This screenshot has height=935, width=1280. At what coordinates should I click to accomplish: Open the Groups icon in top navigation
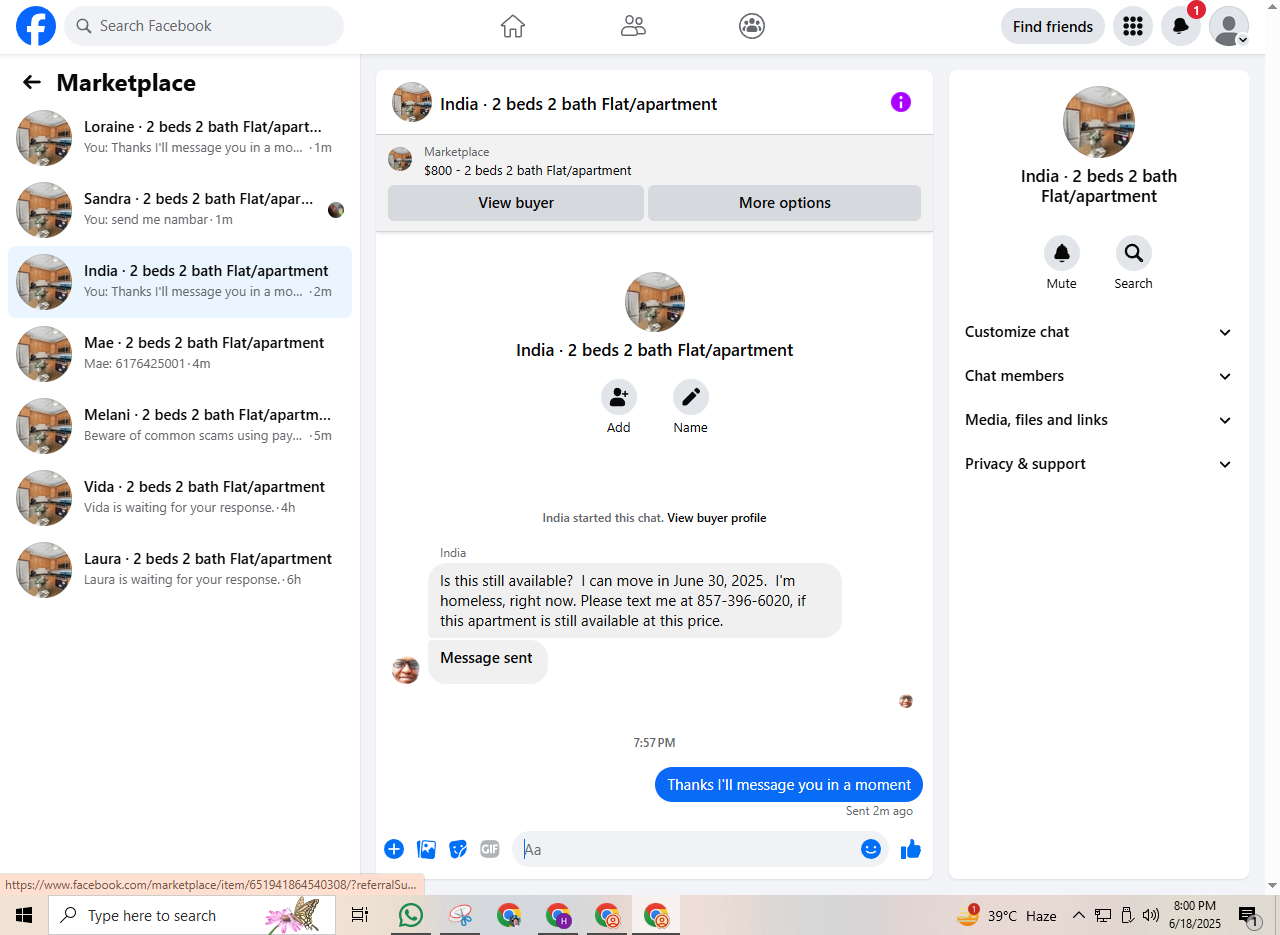[x=752, y=26]
